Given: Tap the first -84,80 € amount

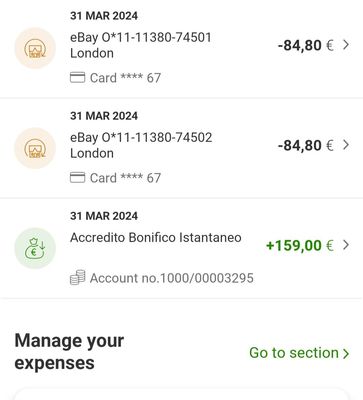Looking at the screenshot, I should click(x=305, y=45).
